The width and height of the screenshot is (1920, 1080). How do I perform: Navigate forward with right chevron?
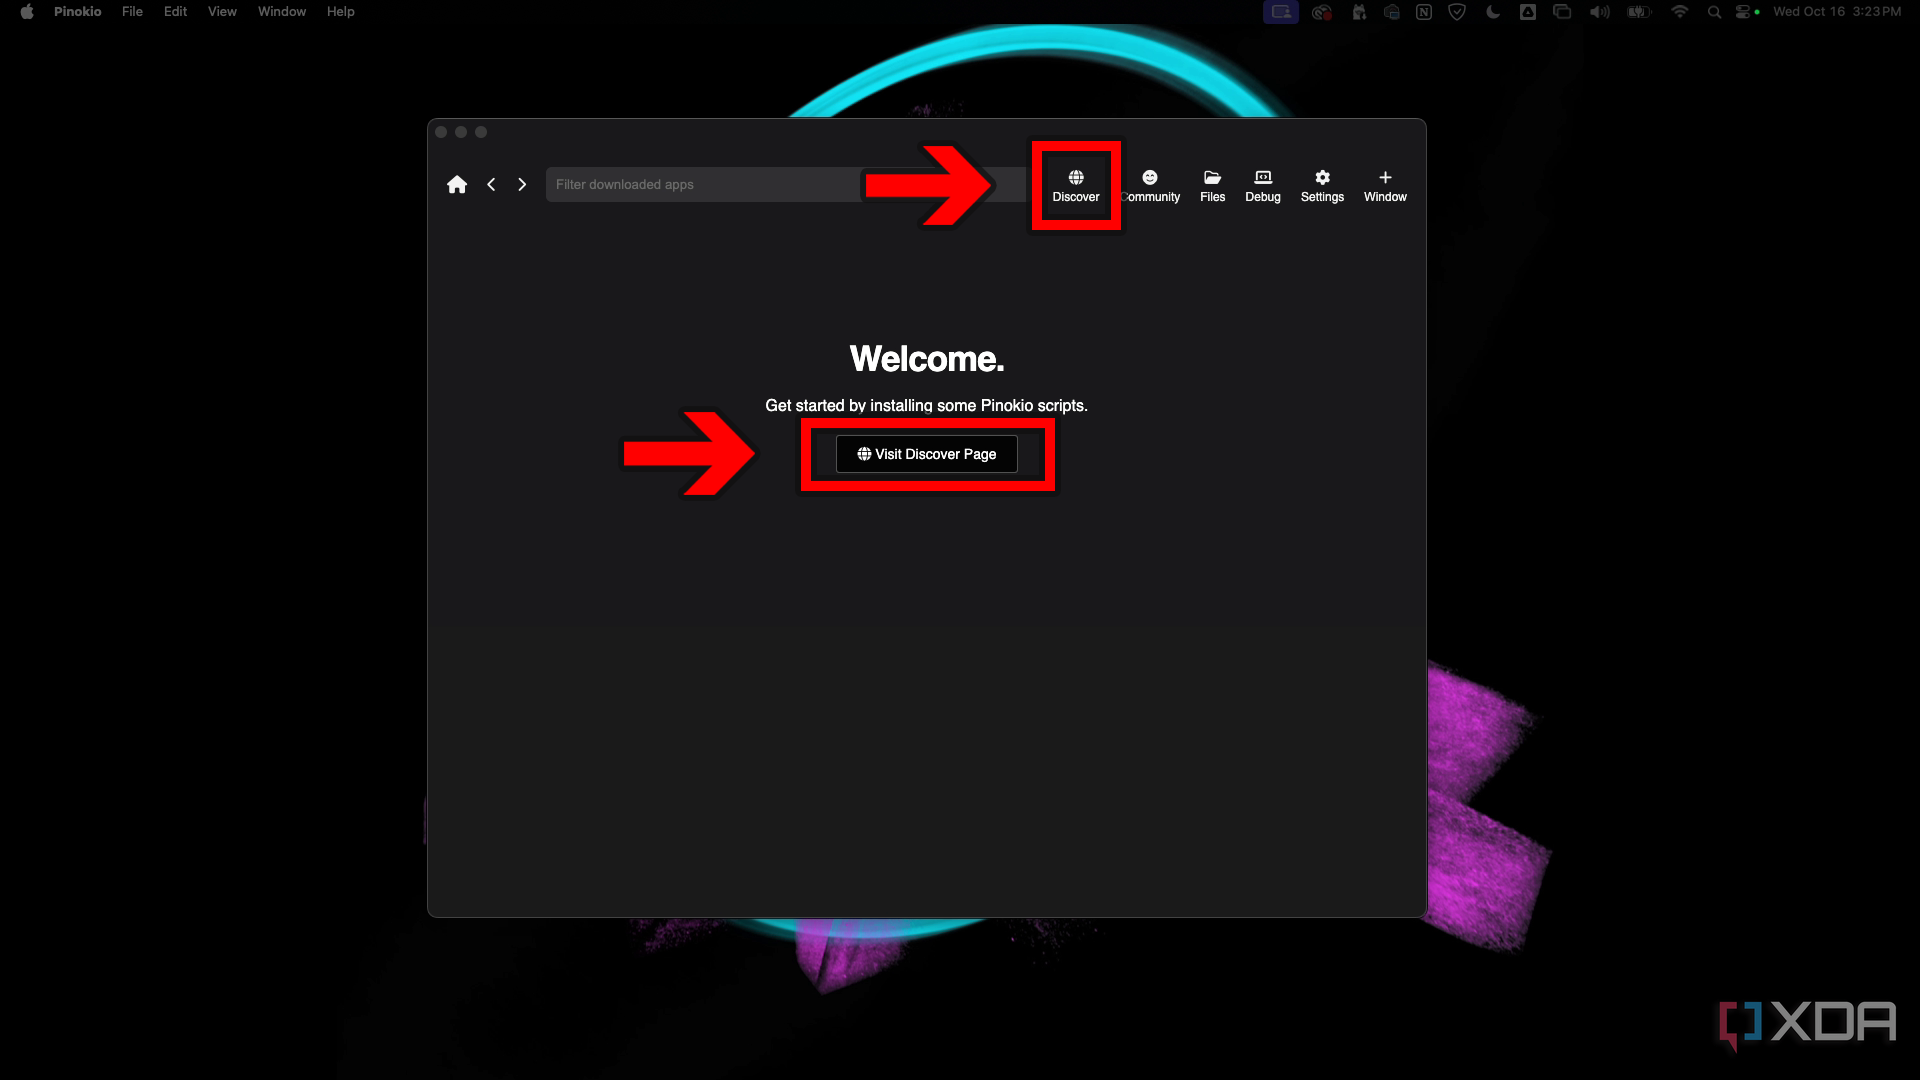pos(522,185)
